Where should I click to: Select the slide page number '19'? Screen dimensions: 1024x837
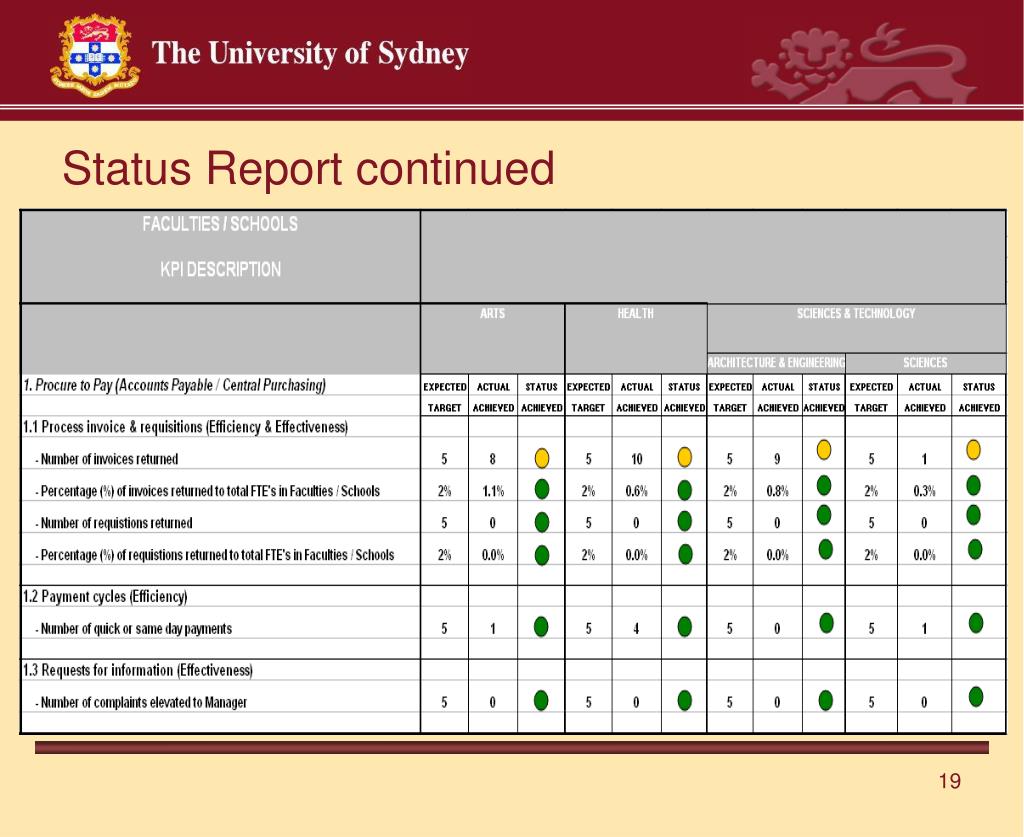click(x=950, y=781)
